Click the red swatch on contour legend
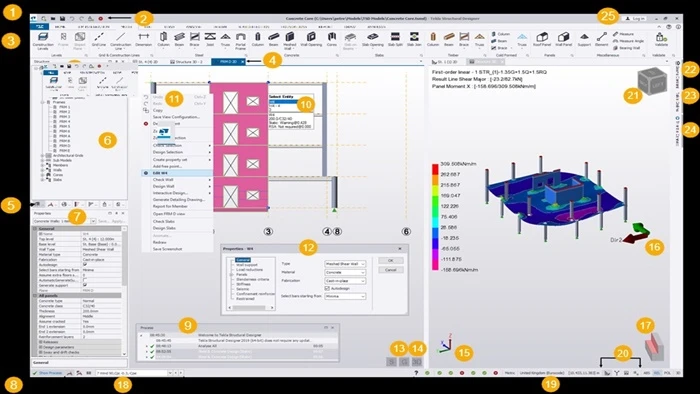The height and width of the screenshot is (394, 700). click(x=435, y=170)
